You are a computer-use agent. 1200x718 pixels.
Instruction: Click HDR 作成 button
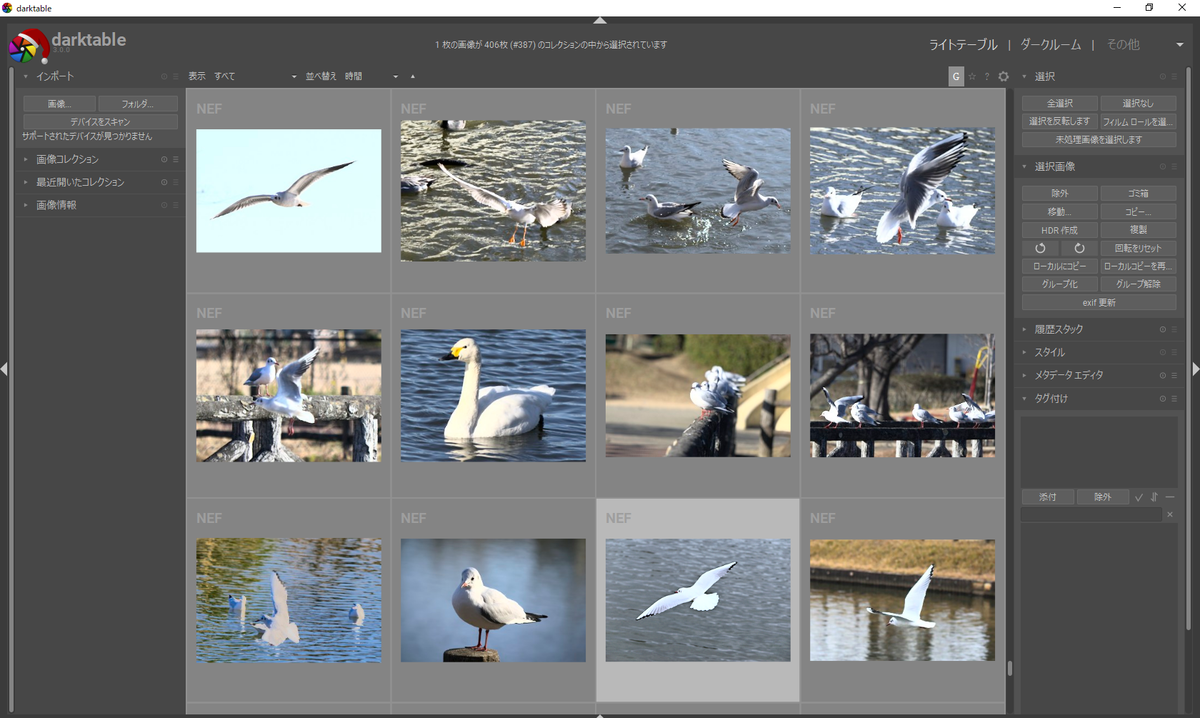[1060, 230]
